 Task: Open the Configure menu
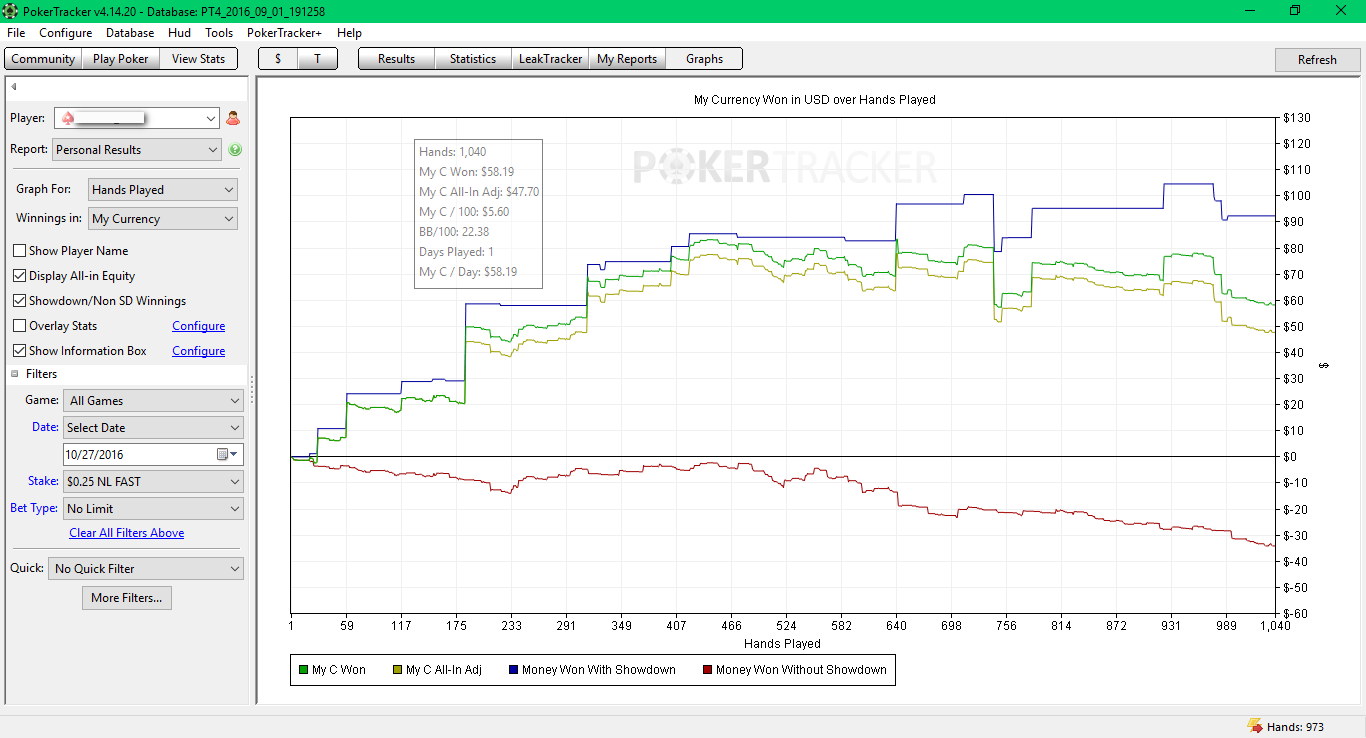[x=66, y=33]
